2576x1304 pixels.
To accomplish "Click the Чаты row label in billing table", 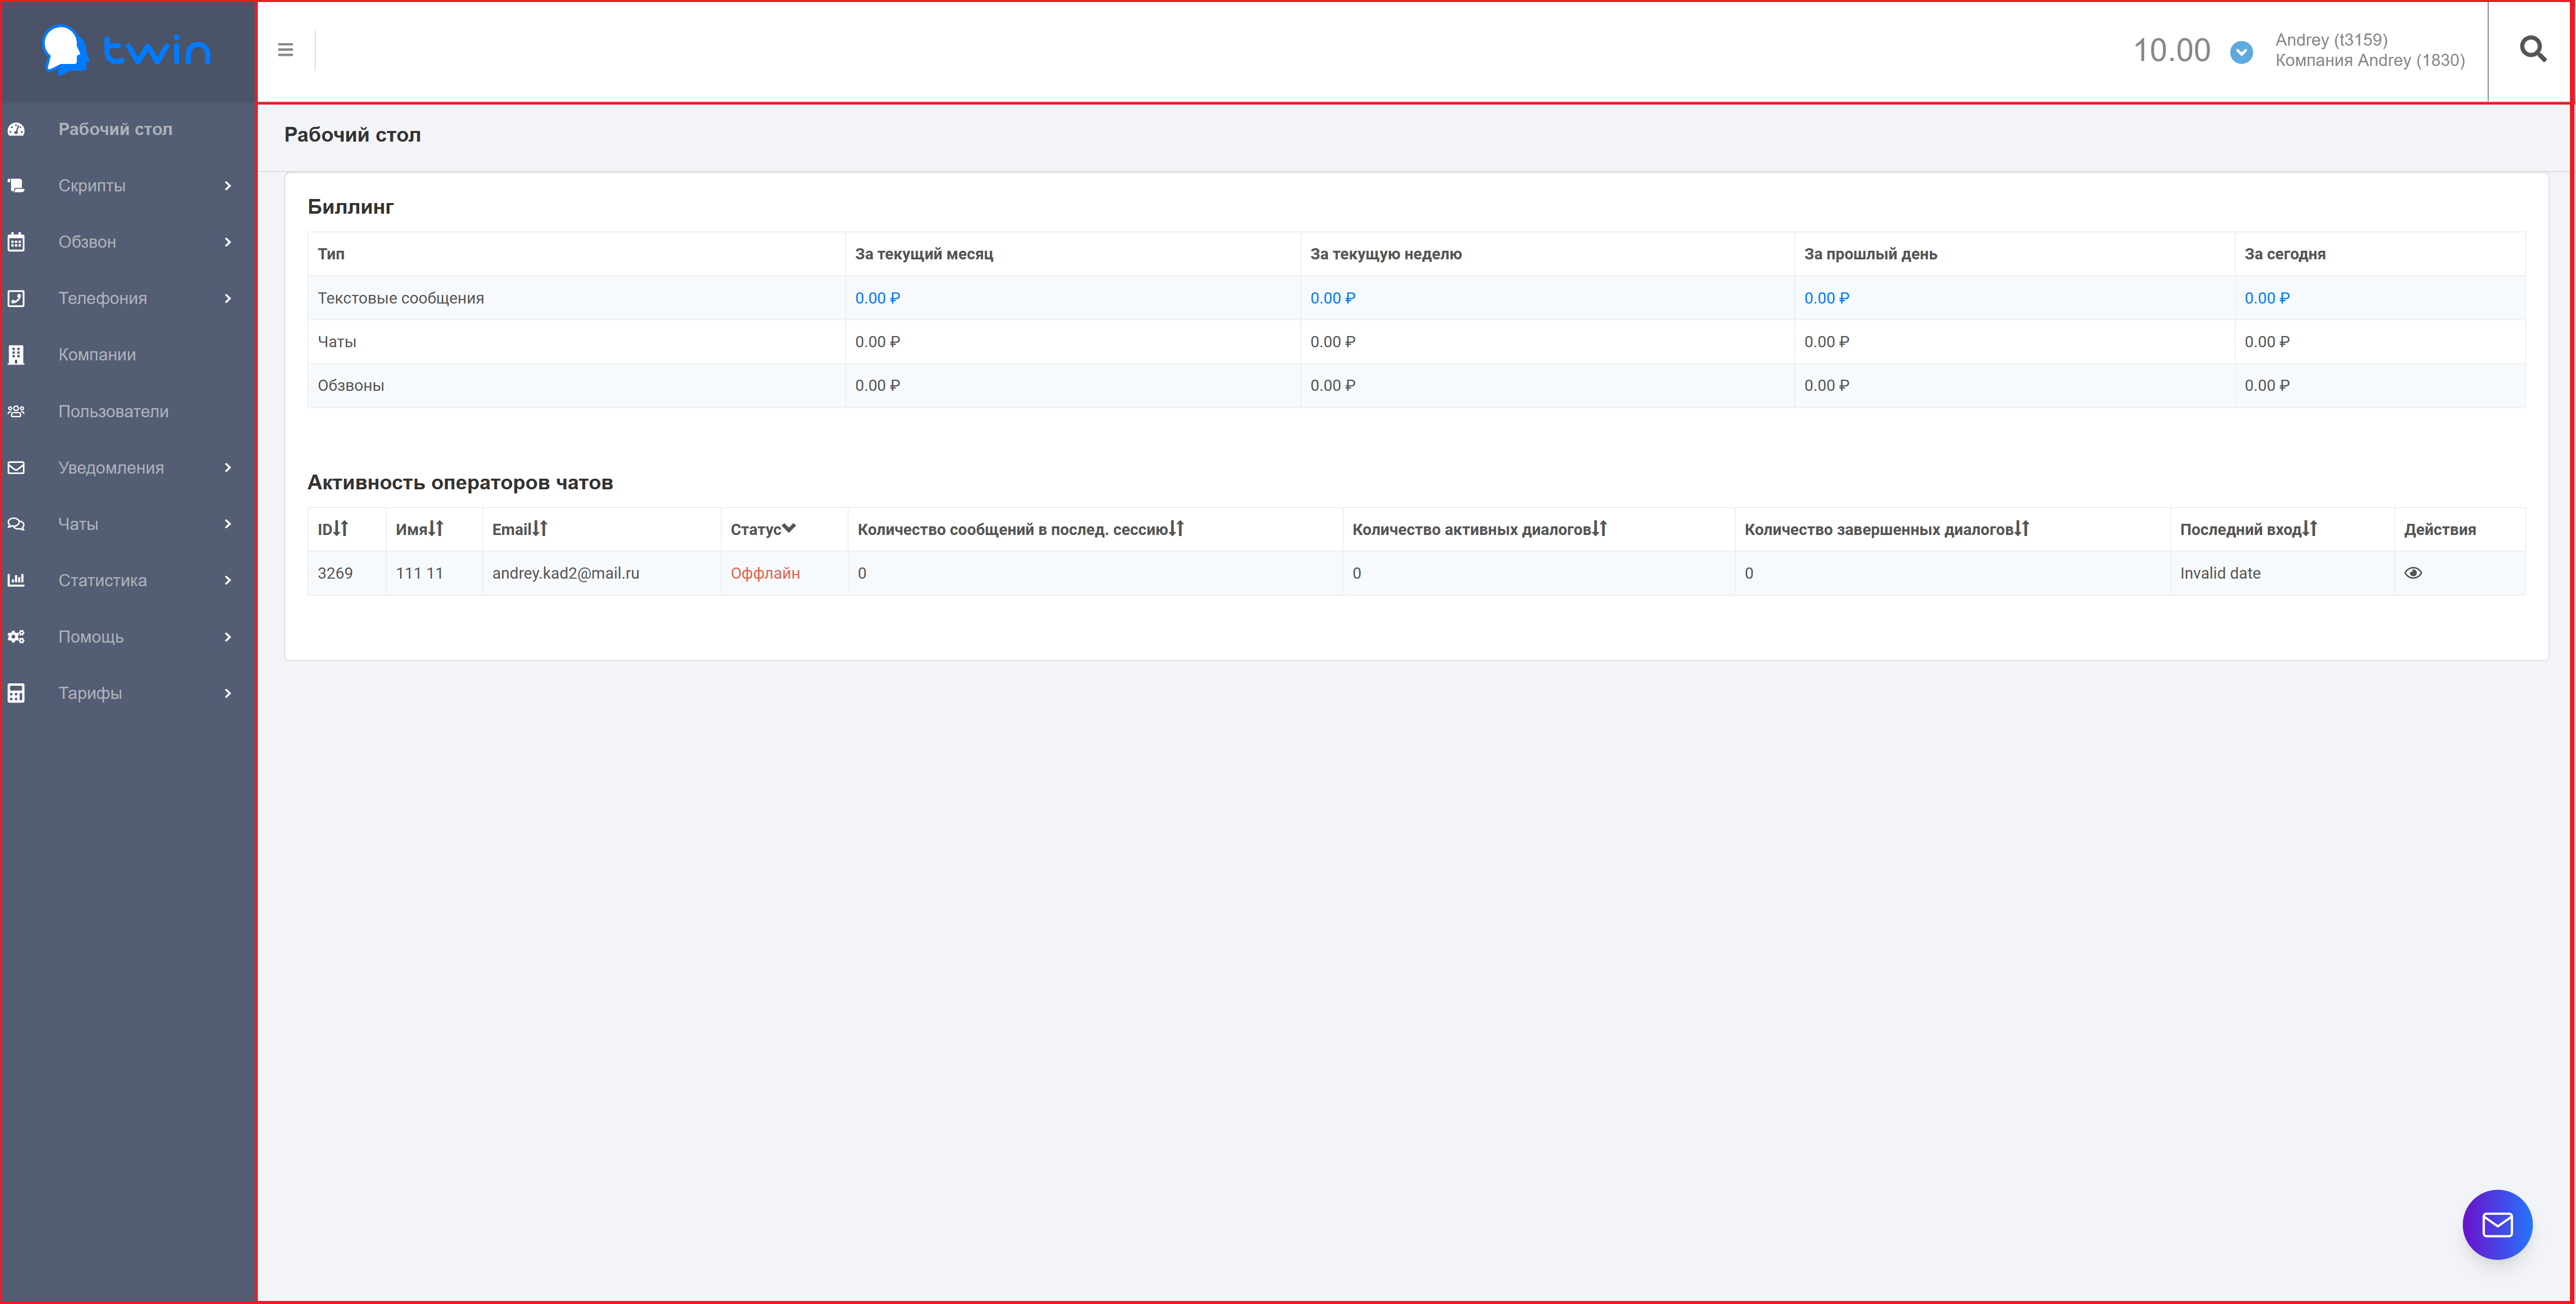I will coord(337,342).
